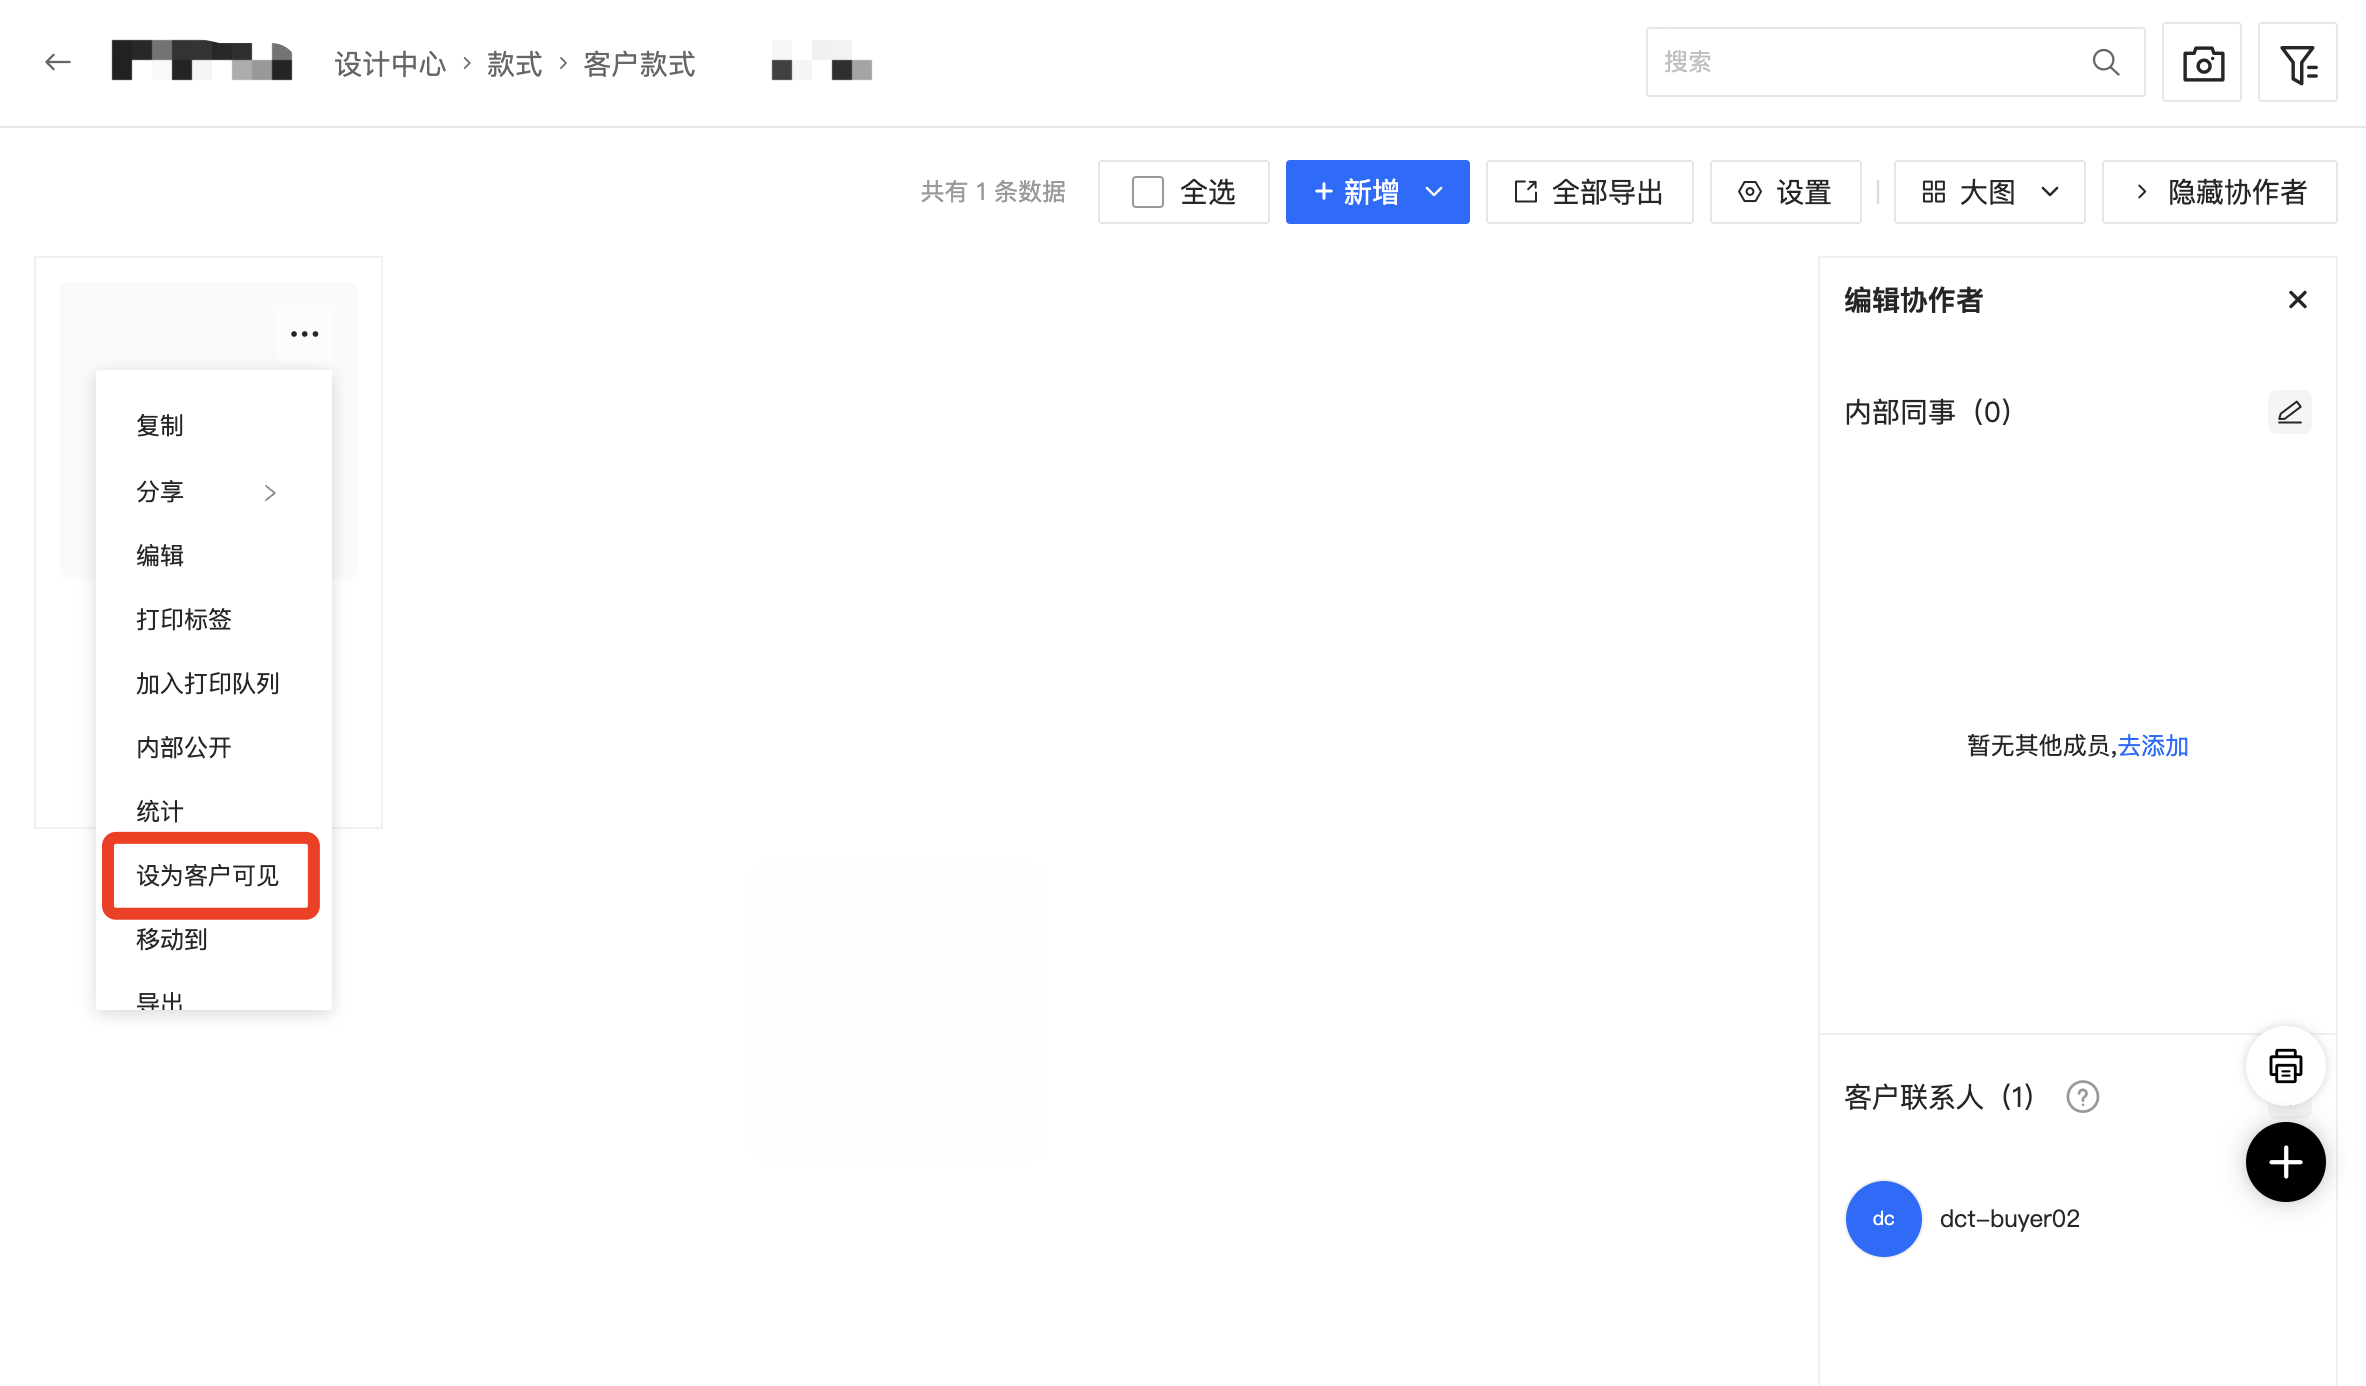Select 设为客户可见 menu item
2366x1386 pixels.
tap(208, 875)
